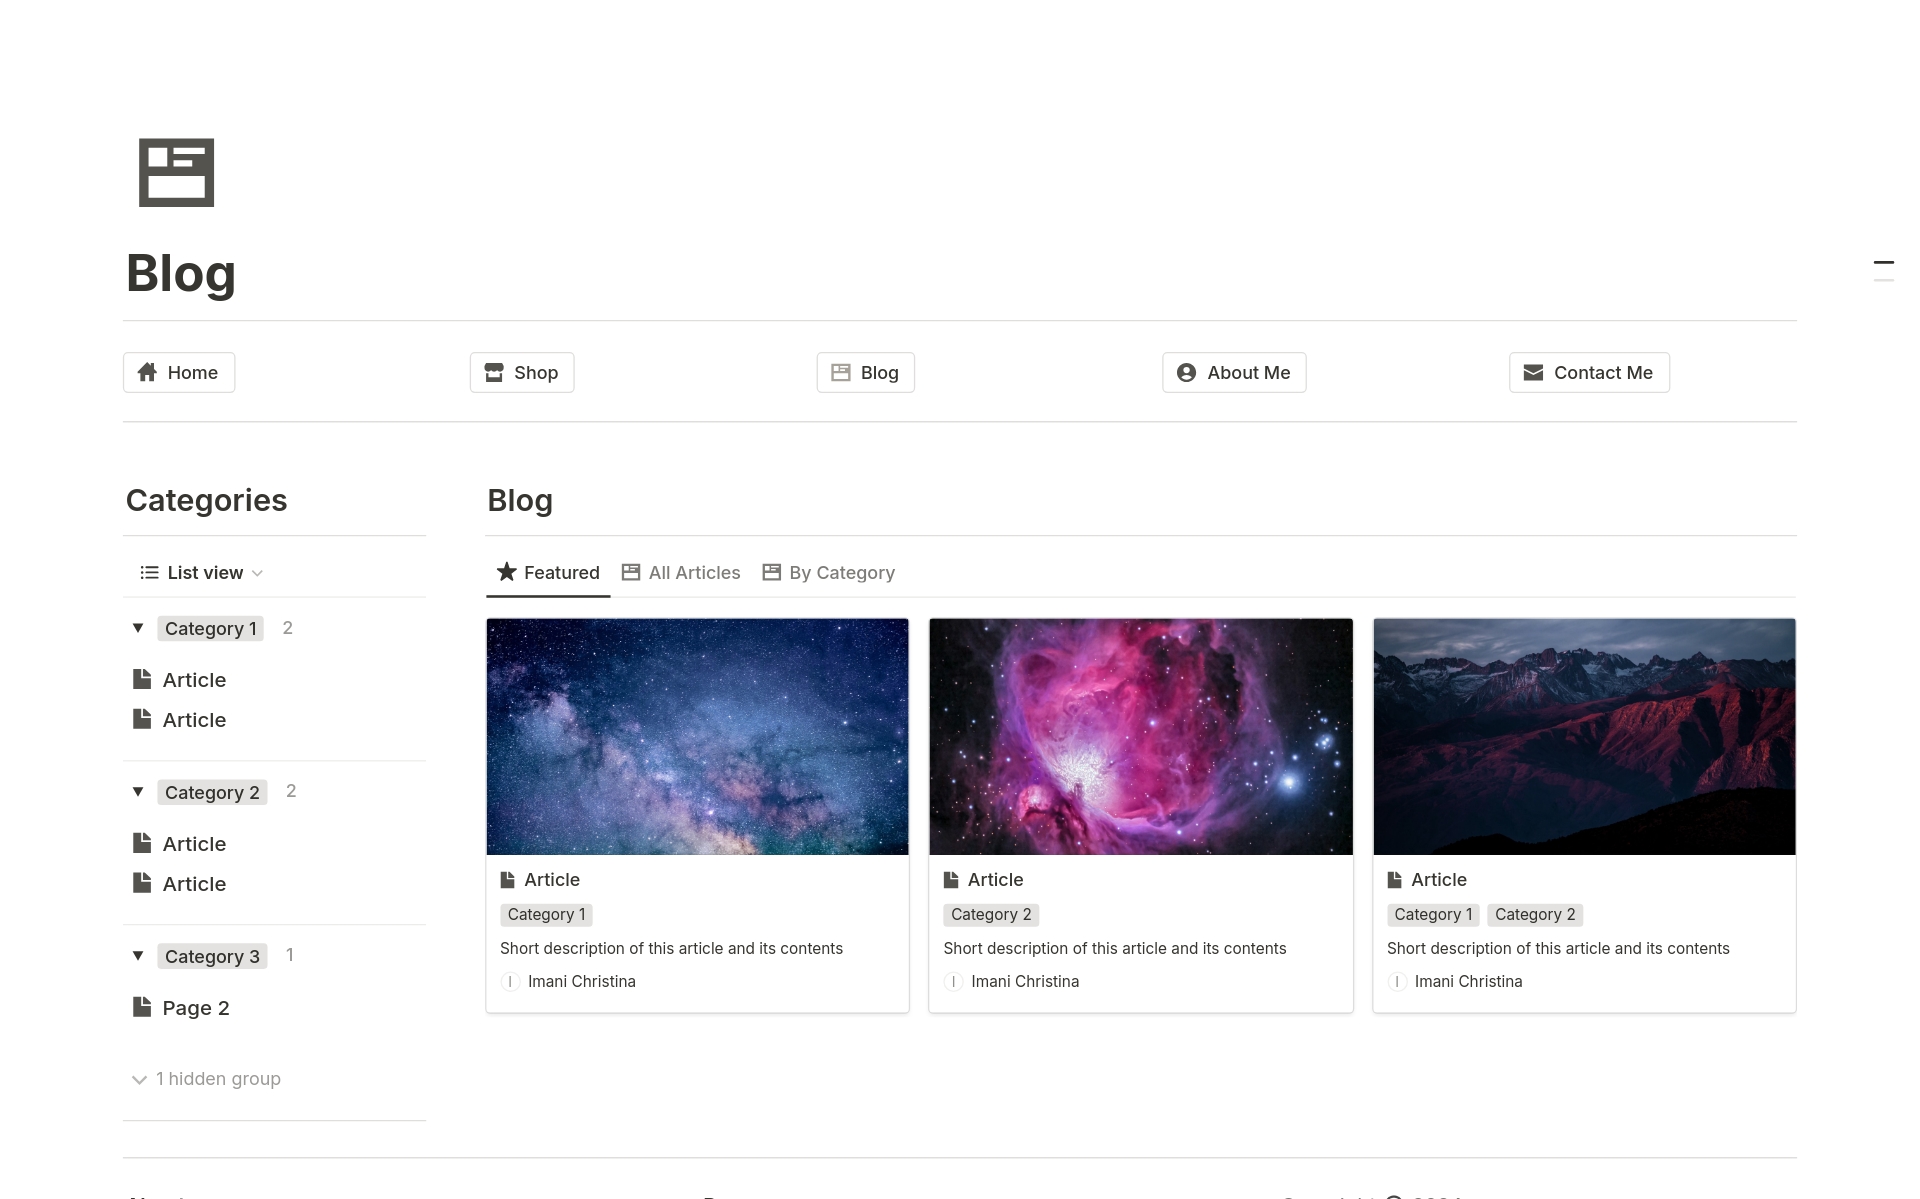Select the Category 1 group label

[x=211, y=628]
